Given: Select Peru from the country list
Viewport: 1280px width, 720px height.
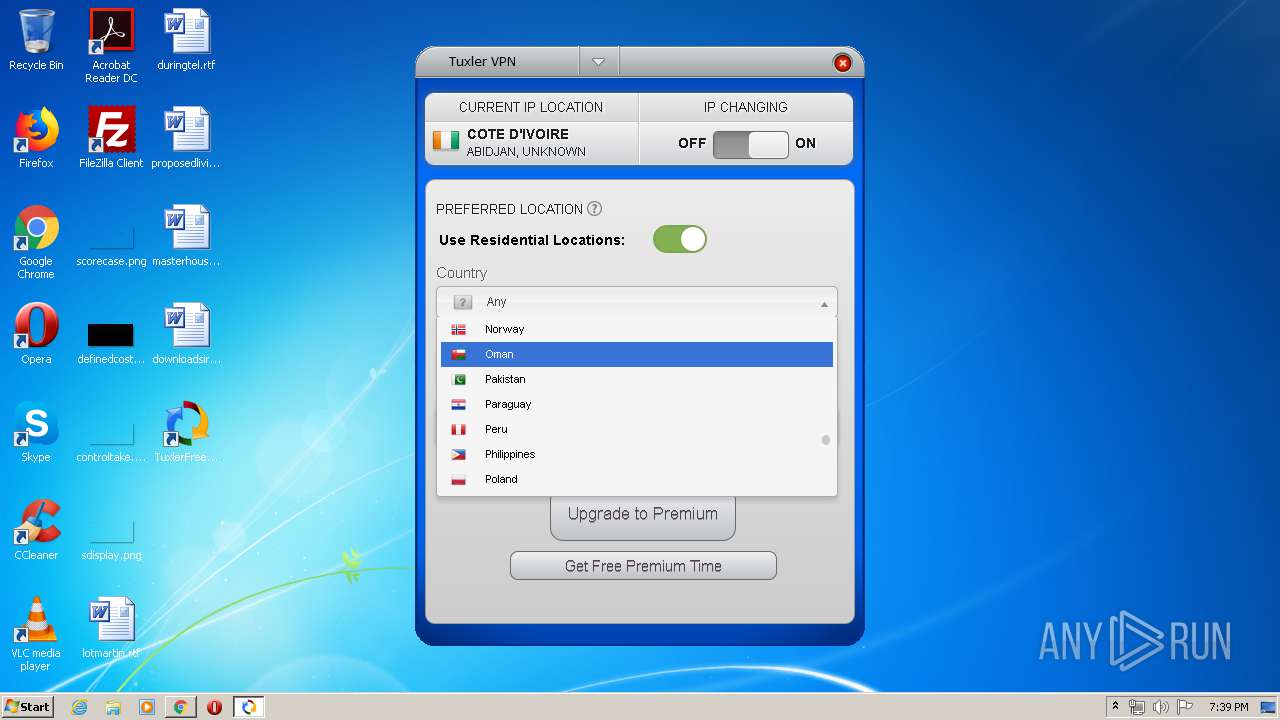Looking at the screenshot, I should click(x=637, y=429).
